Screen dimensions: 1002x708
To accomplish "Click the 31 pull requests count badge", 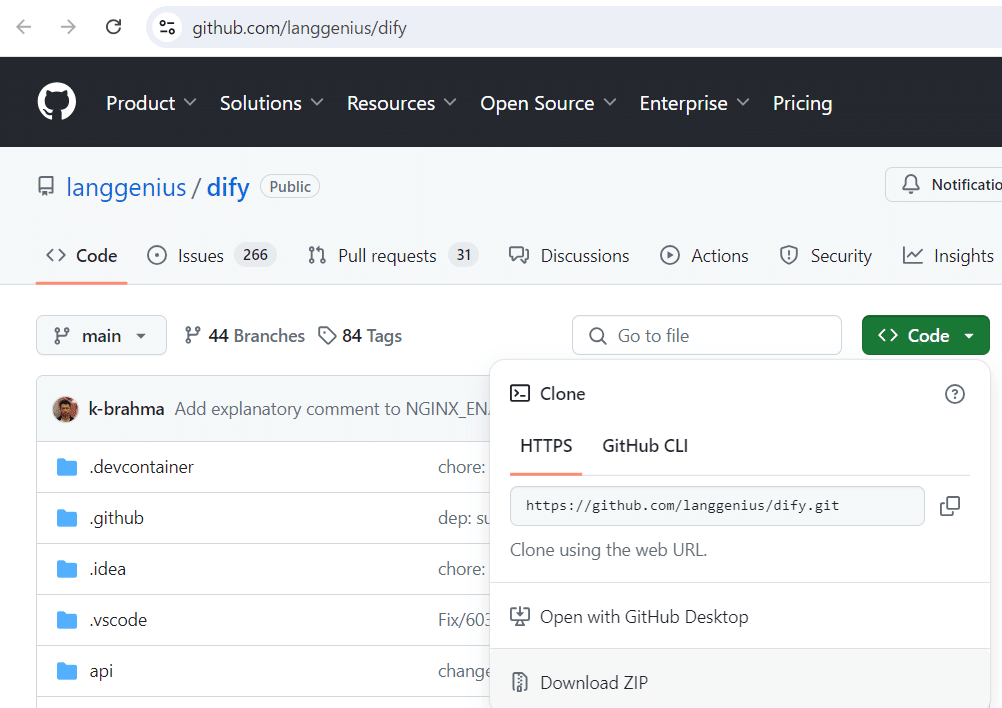I will [463, 255].
